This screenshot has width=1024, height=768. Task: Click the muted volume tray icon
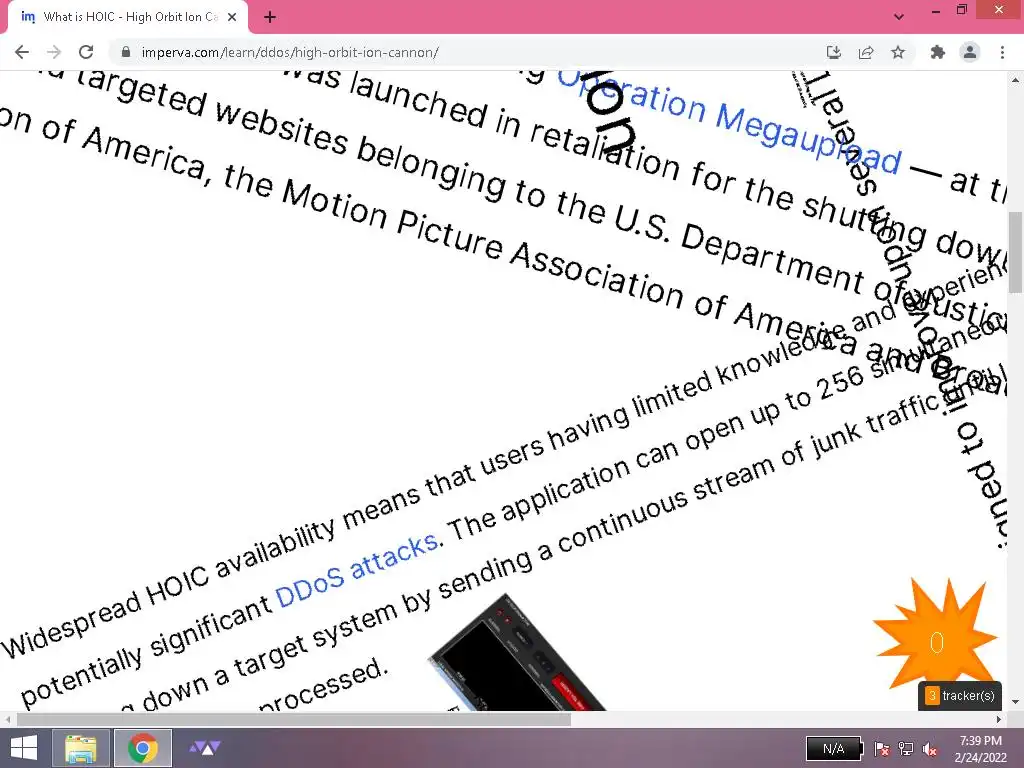coord(929,749)
